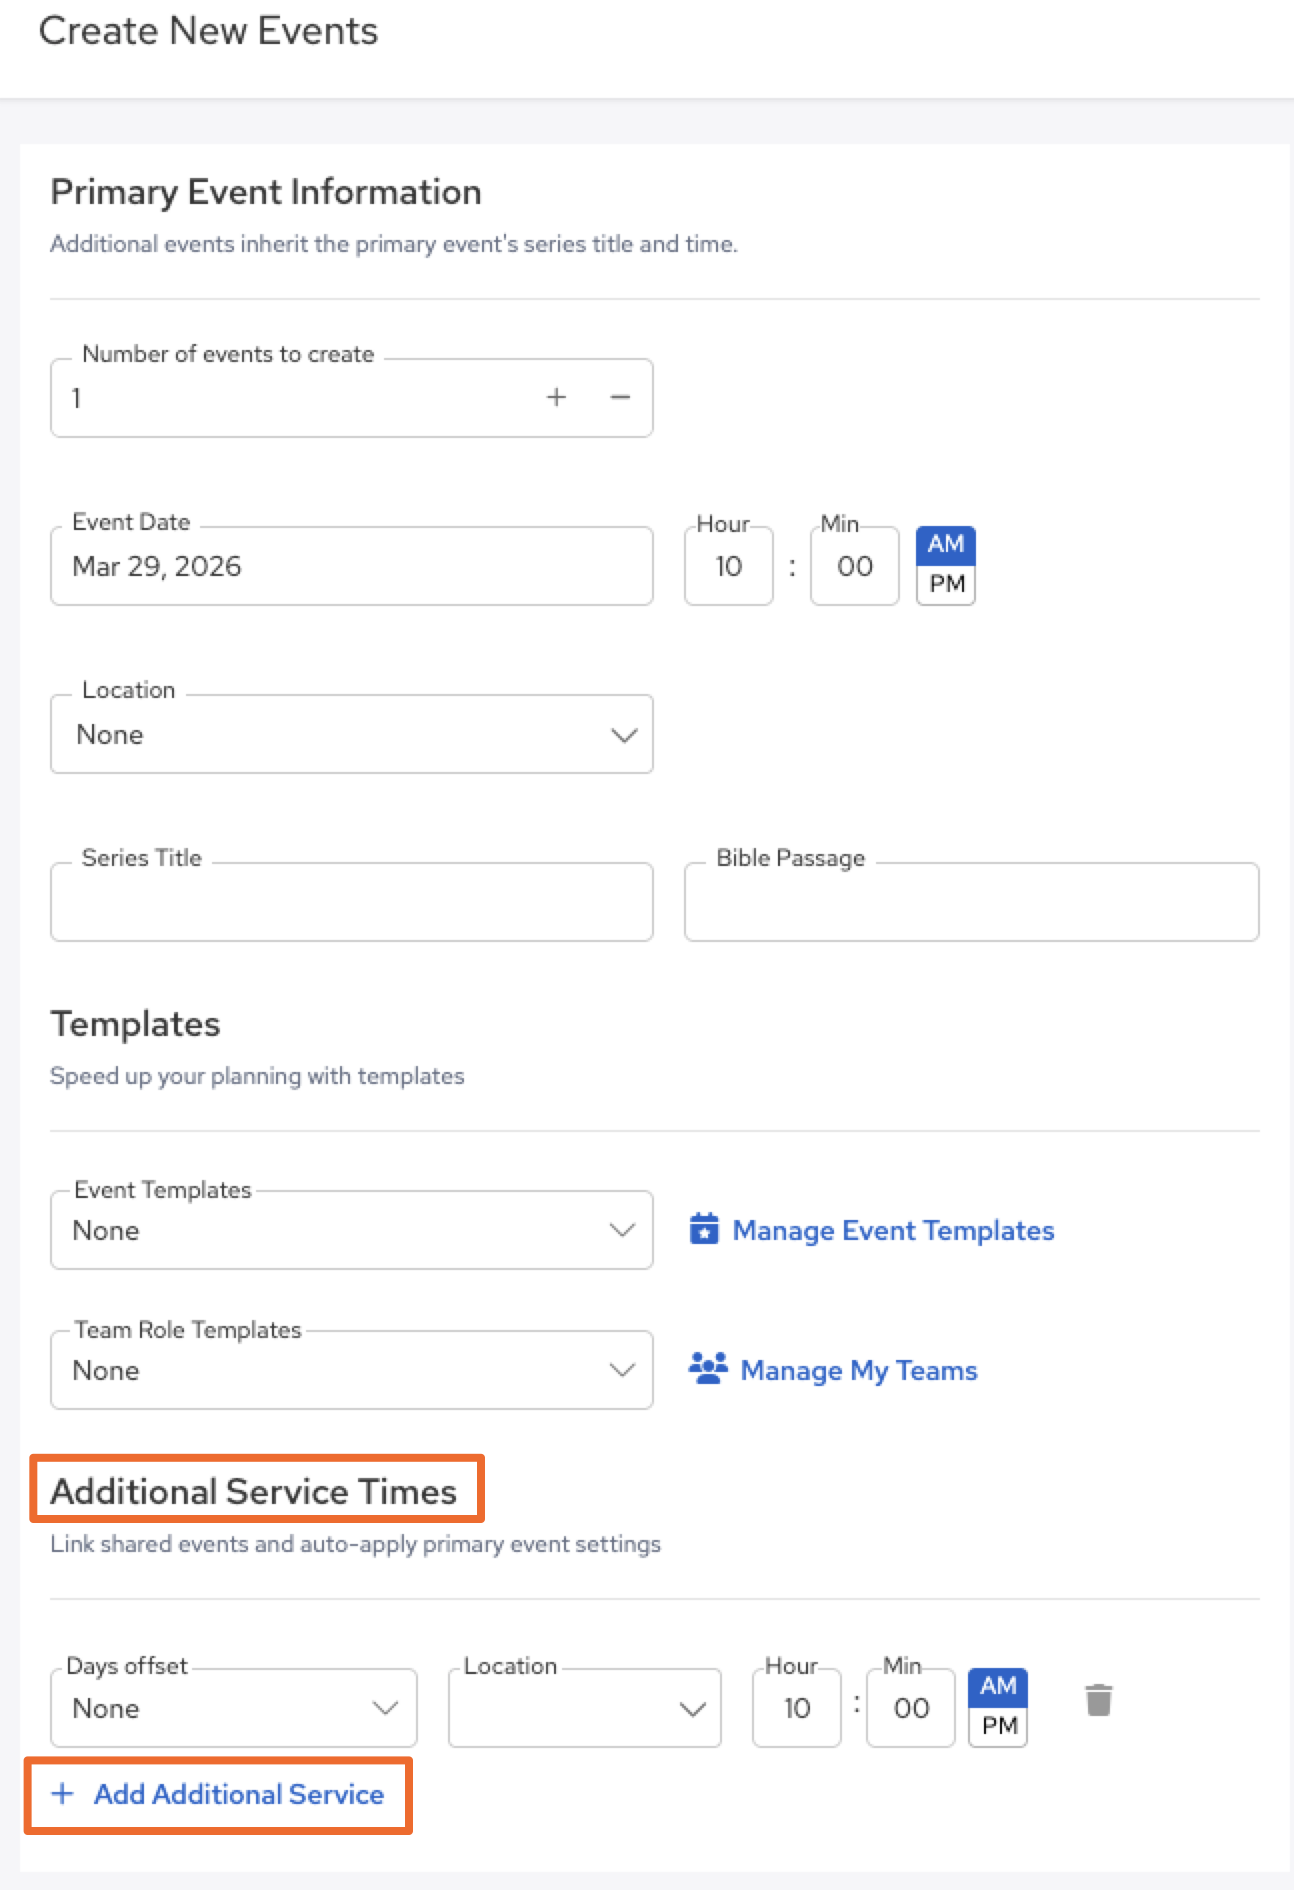
Task: Open the Team Role Templates dropdown
Action: point(351,1370)
